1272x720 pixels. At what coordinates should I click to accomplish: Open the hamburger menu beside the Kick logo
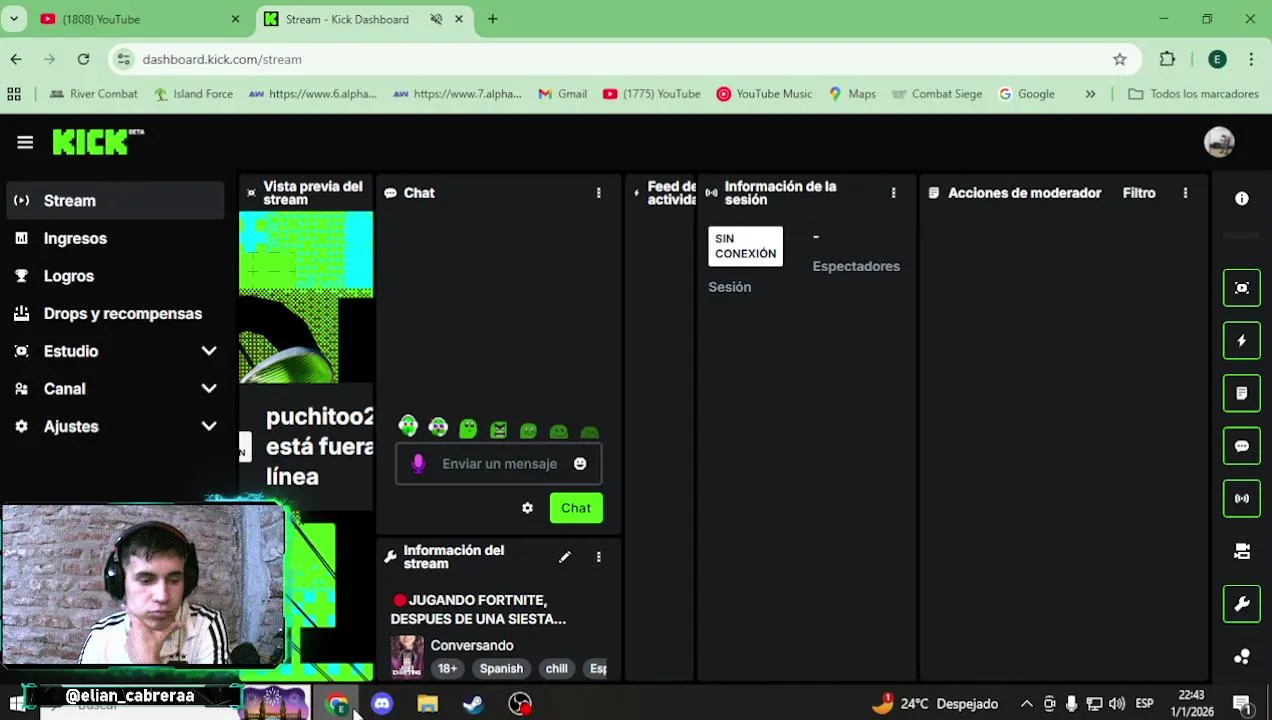25,142
